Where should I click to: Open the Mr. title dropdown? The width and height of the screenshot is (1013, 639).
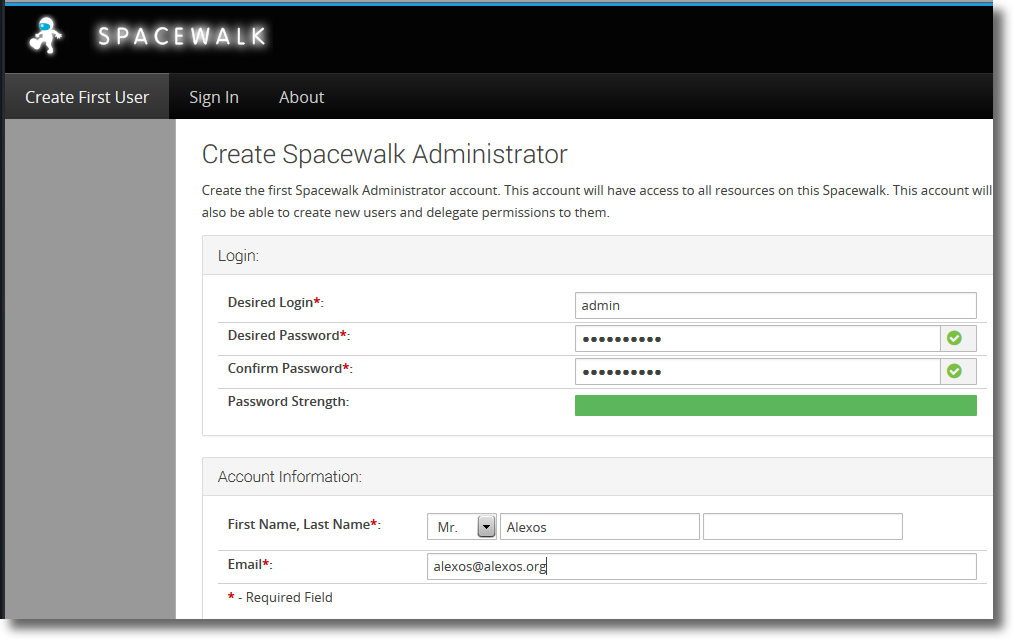click(461, 527)
